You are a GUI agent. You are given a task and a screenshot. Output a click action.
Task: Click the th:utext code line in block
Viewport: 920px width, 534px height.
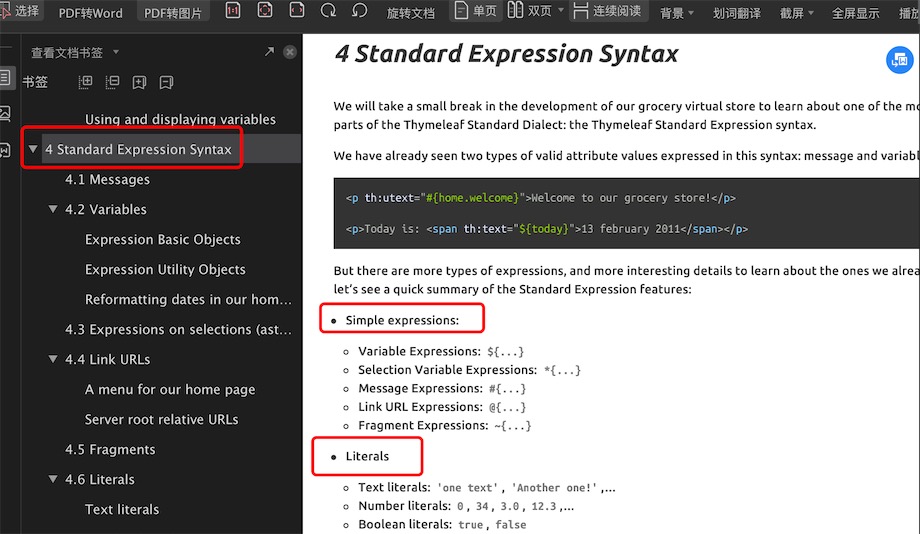pyautogui.click(x=540, y=198)
